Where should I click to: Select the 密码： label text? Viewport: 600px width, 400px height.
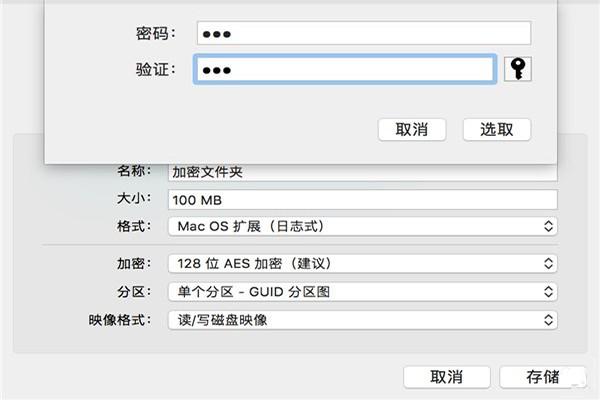pos(156,33)
